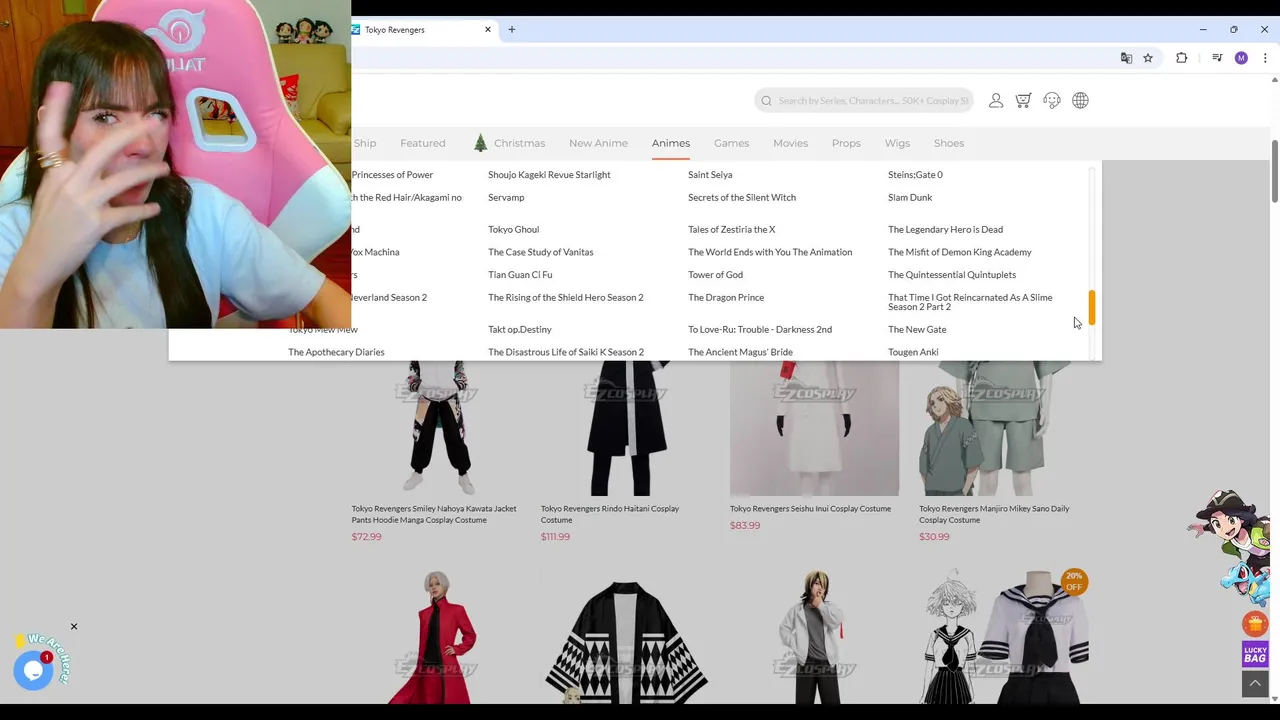The width and height of the screenshot is (1280, 720).
Task: Open the customer support headset icon
Action: pos(1052,100)
